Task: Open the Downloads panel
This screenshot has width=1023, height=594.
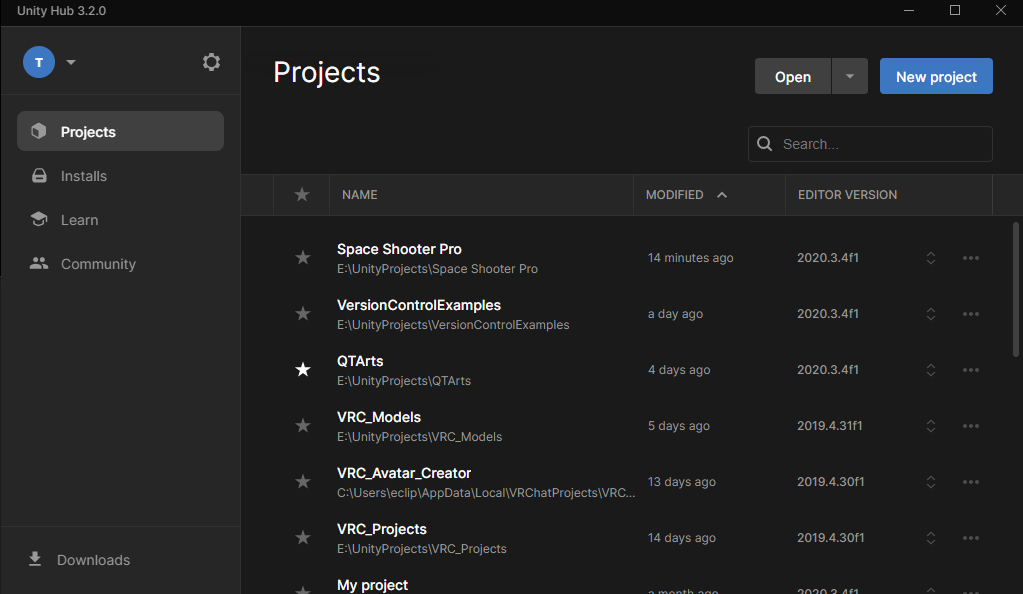Action: [93, 559]
